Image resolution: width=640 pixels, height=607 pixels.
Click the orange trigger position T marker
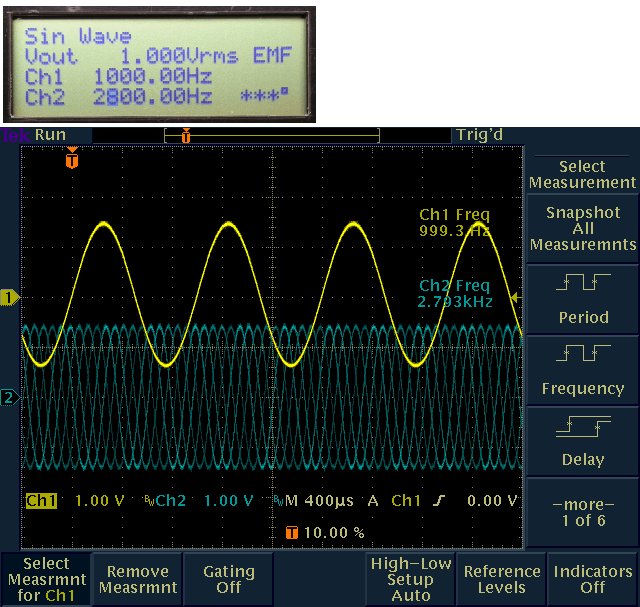point(71,157)
